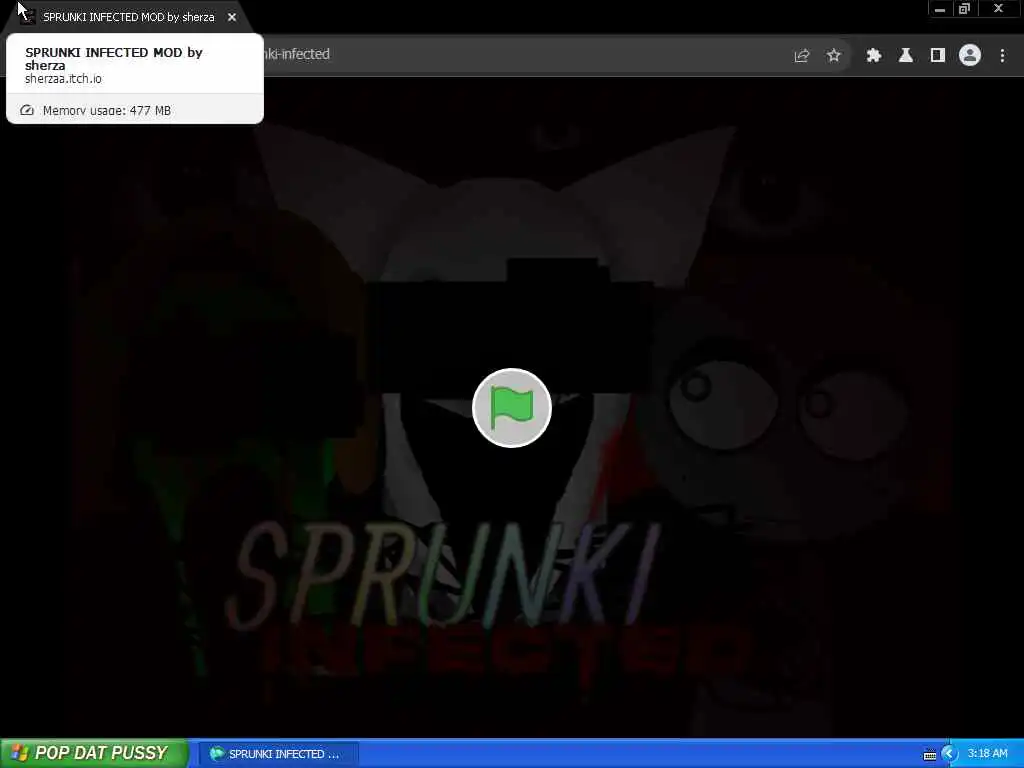Open the Start menu button
Screen dimensions: 1024x768
pyautogui.click(x=94, y=753)
